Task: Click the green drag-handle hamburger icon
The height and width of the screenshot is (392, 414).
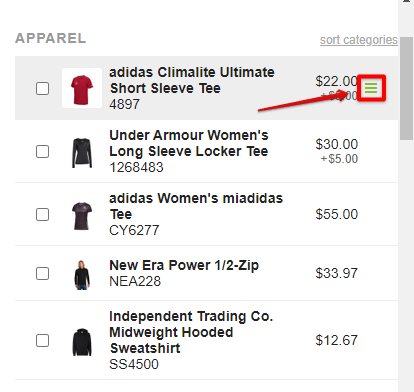Action: [x=371, y=88]
